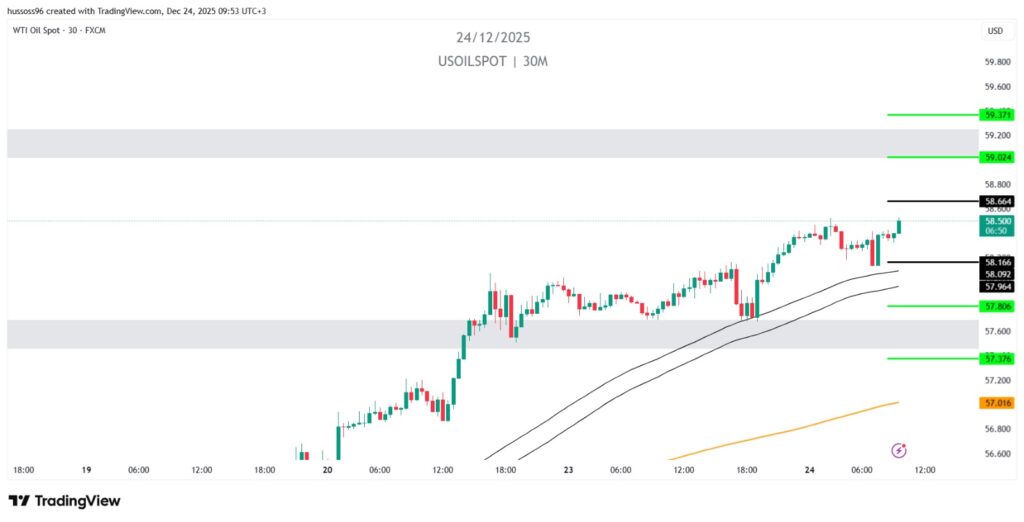The width and height of the screenshot is (1024, 522).
Task: Click date 23 on the time axis
Action: point(568,469)
